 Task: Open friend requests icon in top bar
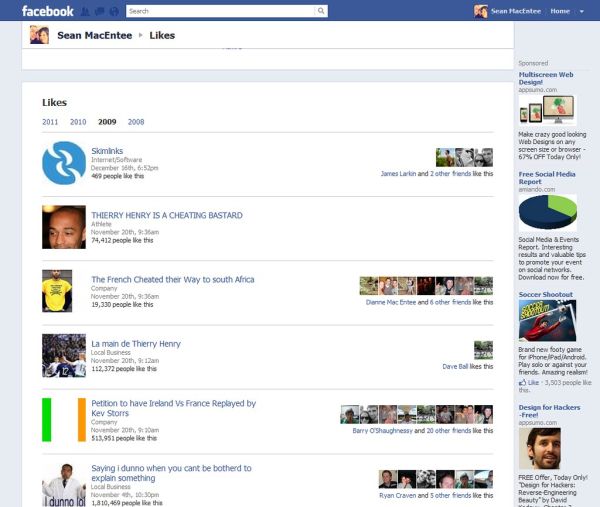pos(85,11)
